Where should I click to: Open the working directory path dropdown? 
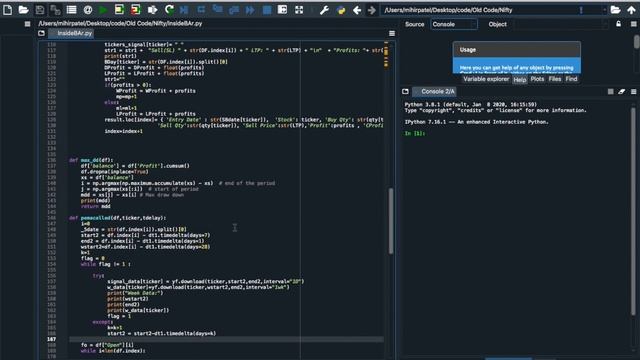click(x=604, y=10)
